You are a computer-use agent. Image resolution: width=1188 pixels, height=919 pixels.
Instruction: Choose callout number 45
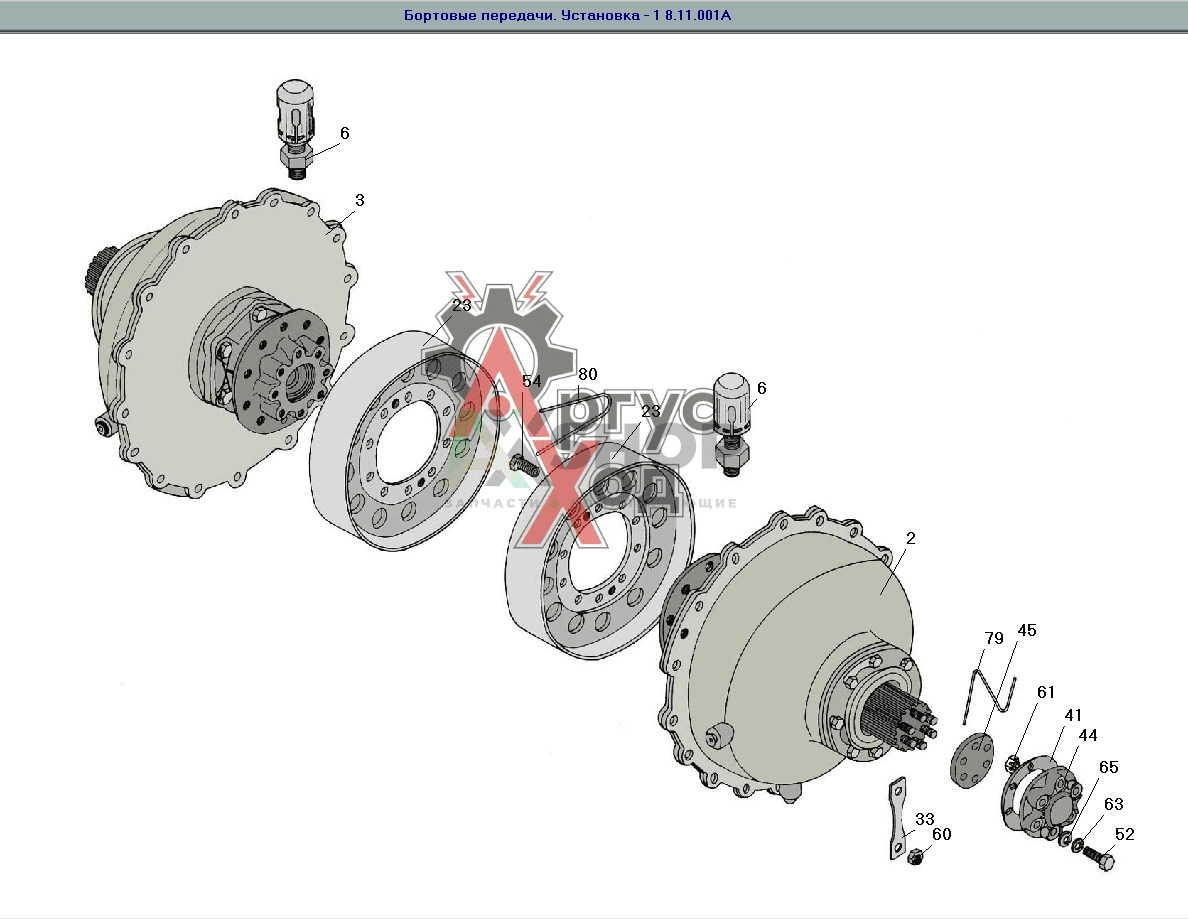1027,630
